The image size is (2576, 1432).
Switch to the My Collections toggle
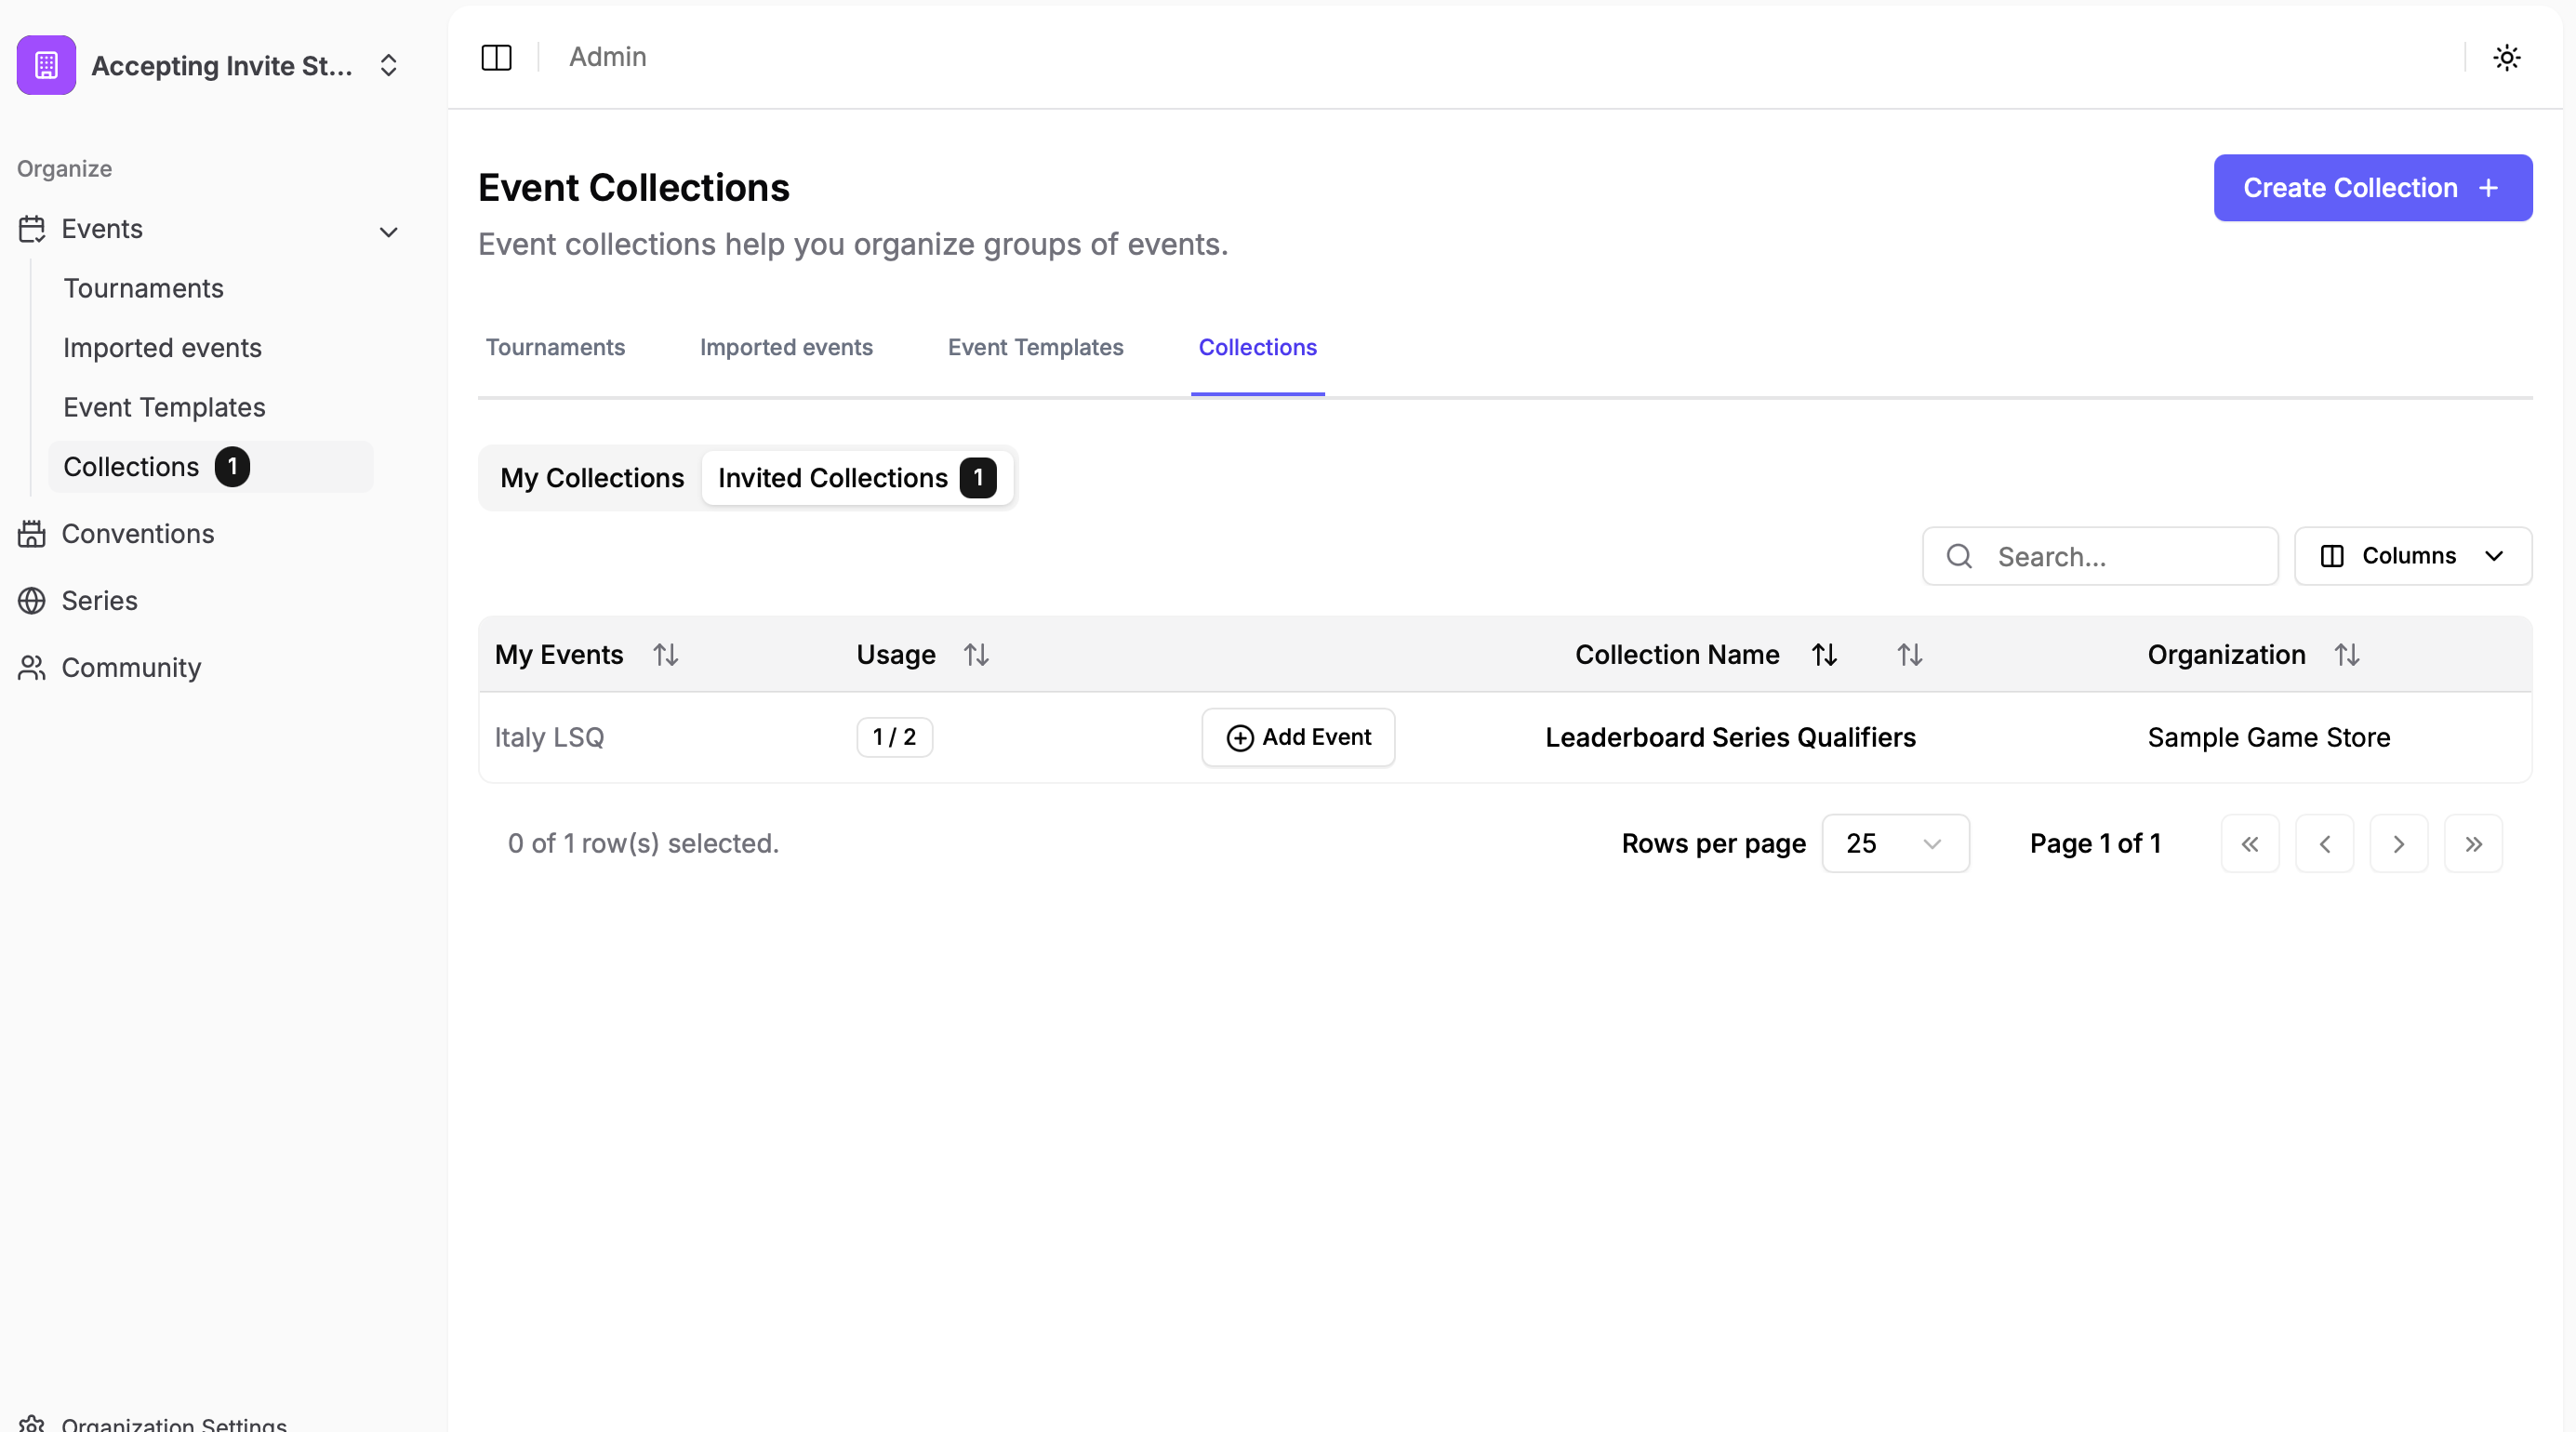tap(592, 477)
